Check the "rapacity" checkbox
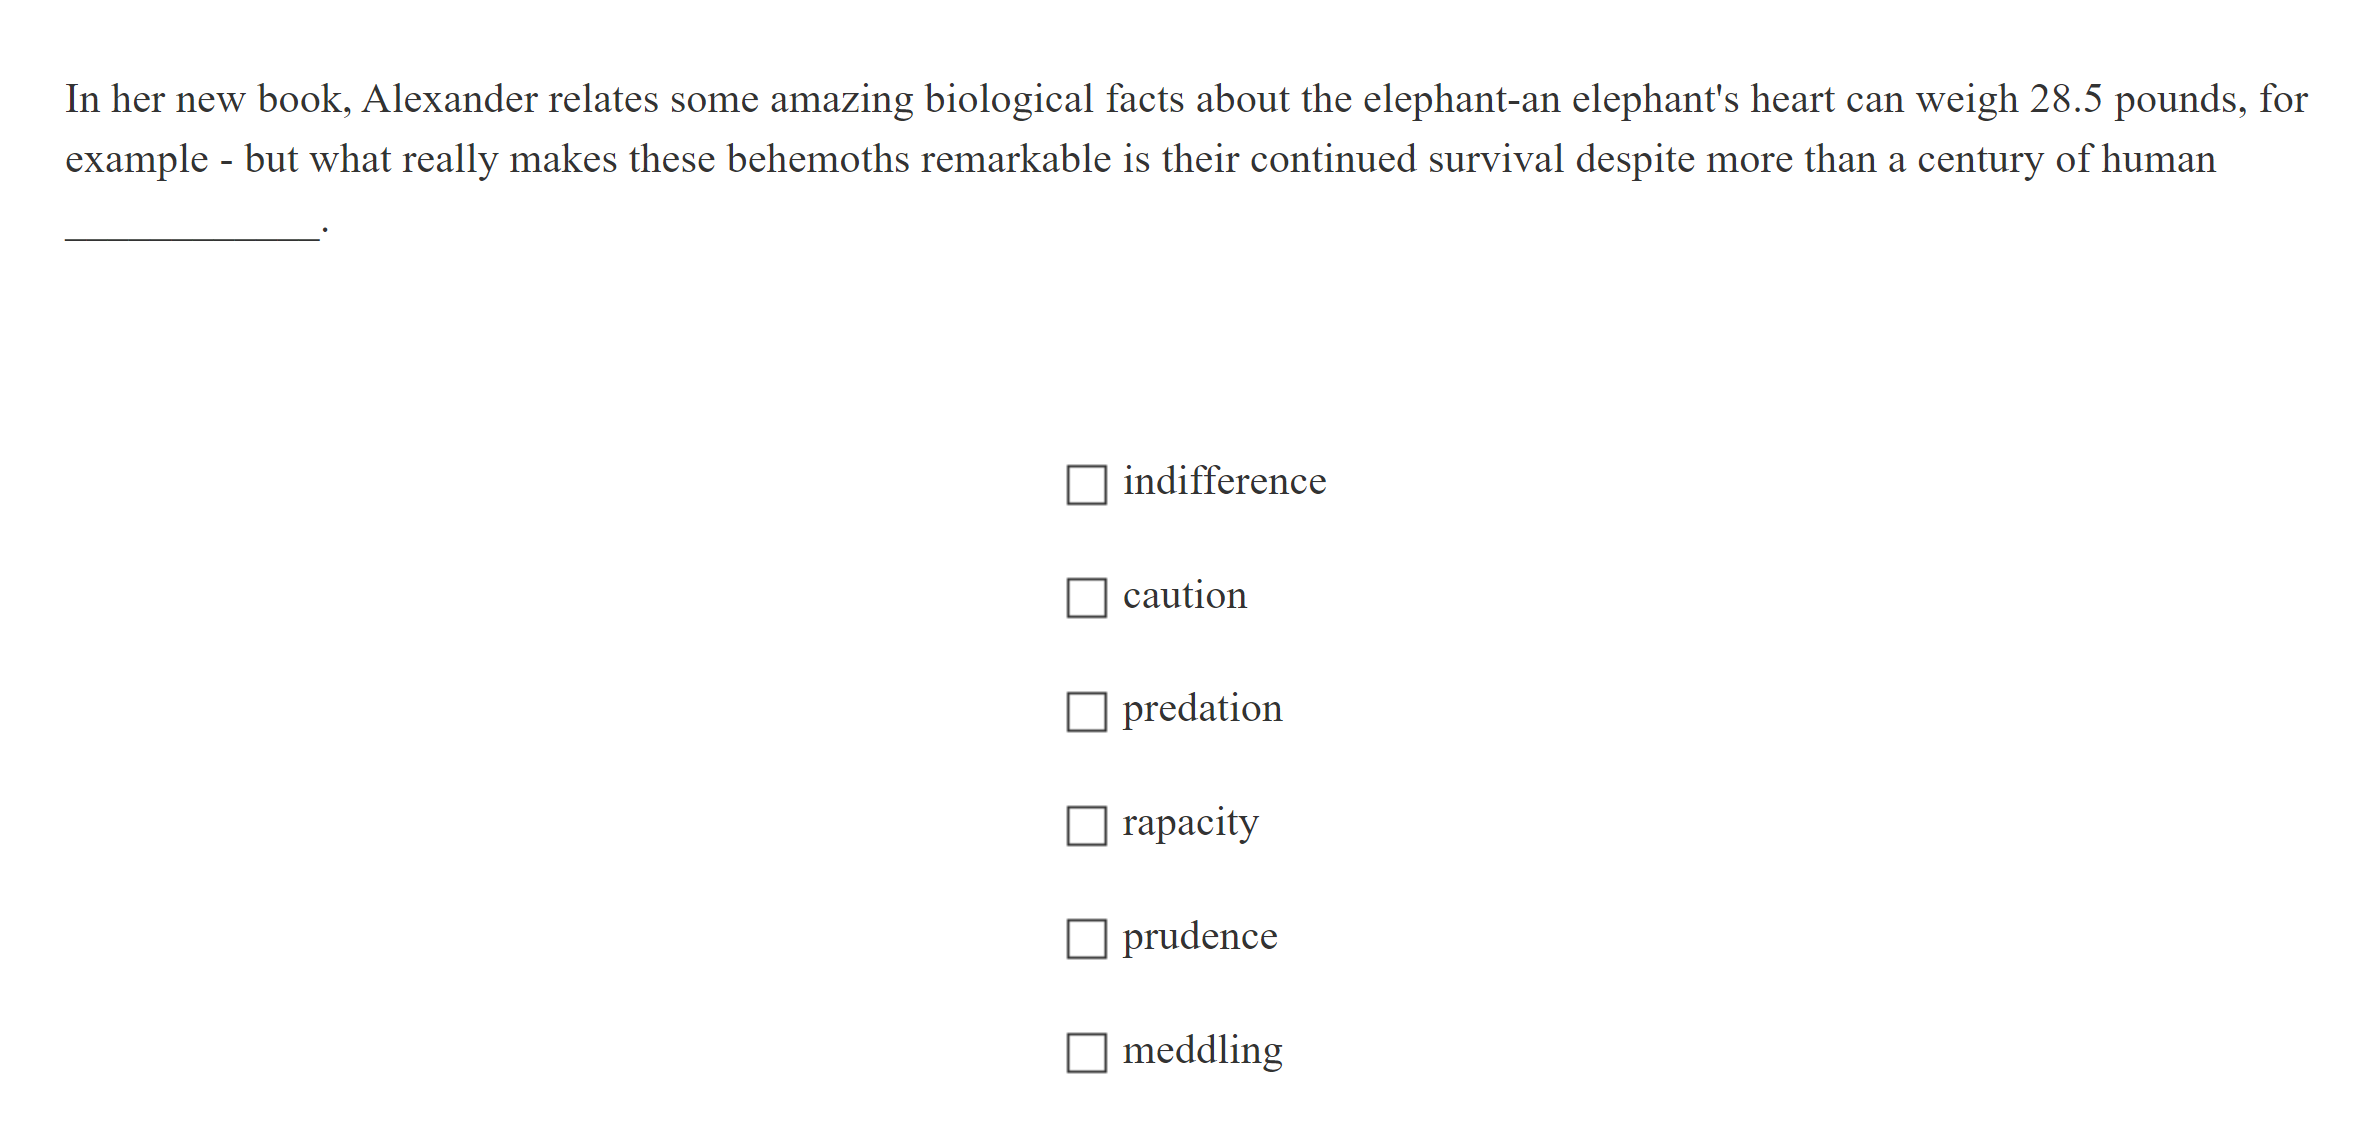This screenshot has width=2375, height=1133. (x=1086, y=828)
